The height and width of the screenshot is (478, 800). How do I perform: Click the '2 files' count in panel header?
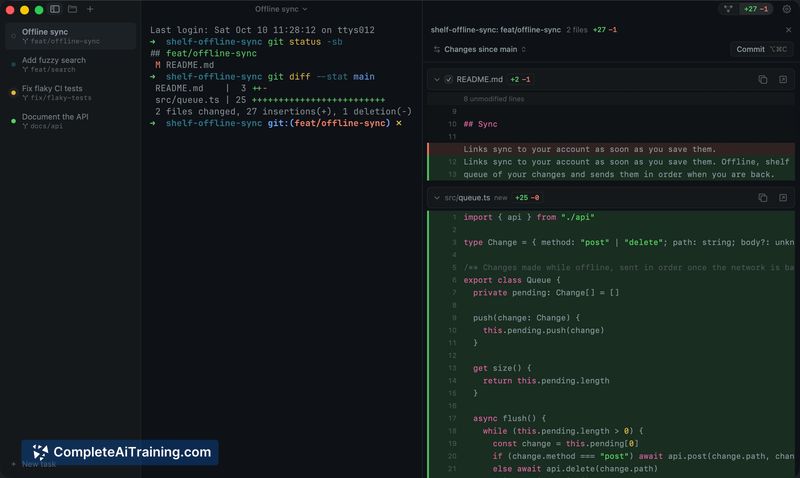pyautogui.click(x=577, y=30)
